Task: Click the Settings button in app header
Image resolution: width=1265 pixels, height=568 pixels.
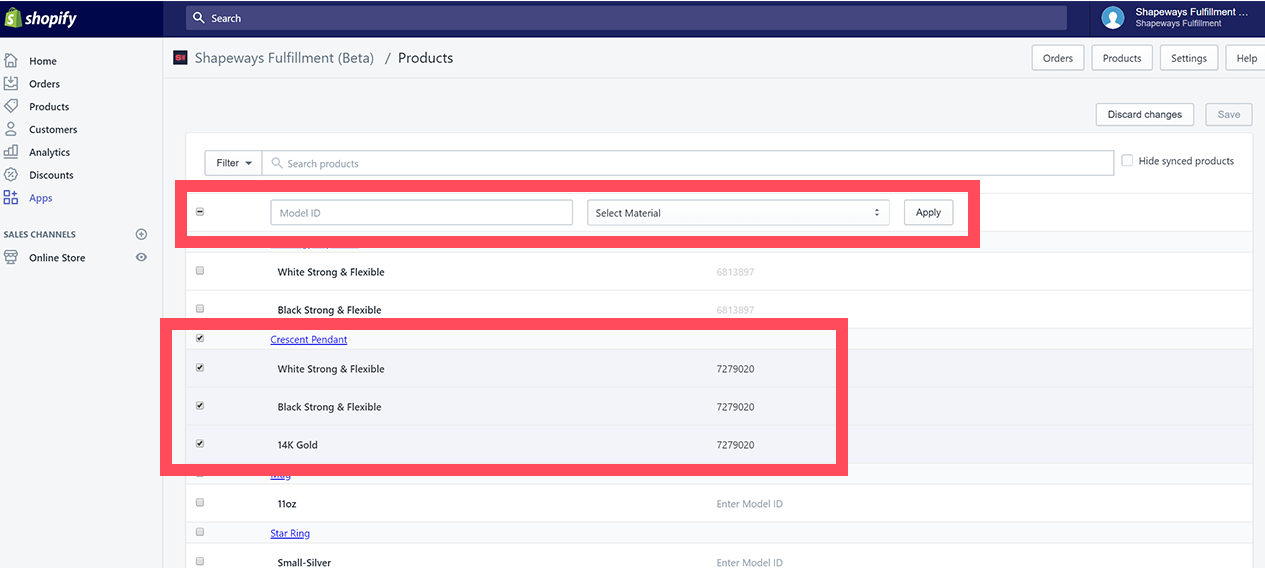Action: pos(1189,58)
